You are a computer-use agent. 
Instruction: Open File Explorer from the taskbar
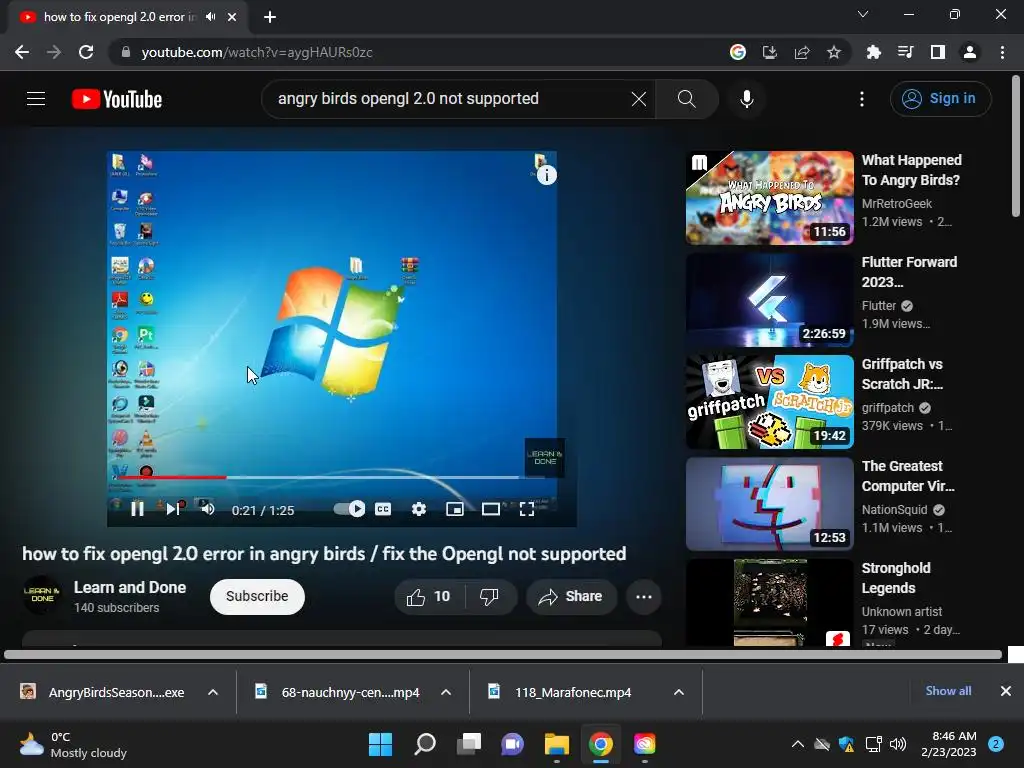557,744
